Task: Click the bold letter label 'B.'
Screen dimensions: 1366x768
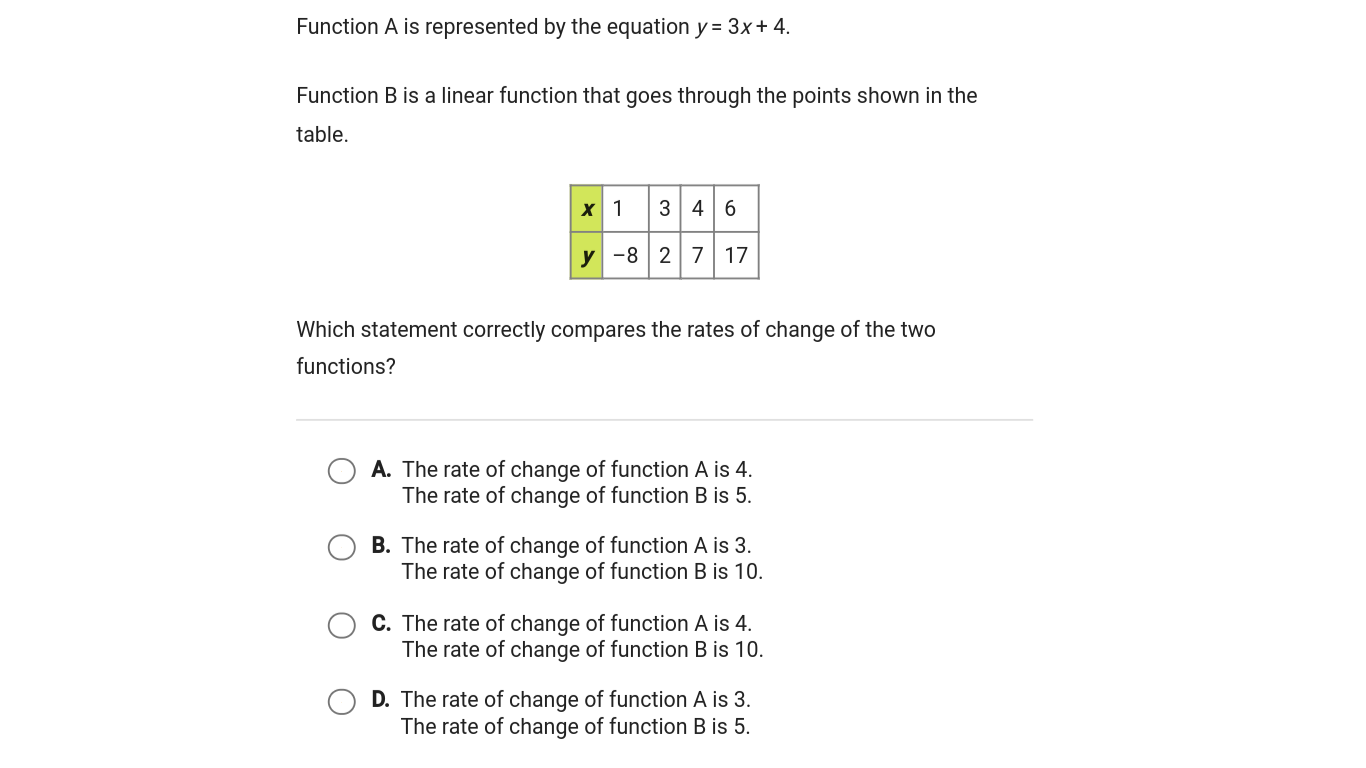Action: (381, 545)
